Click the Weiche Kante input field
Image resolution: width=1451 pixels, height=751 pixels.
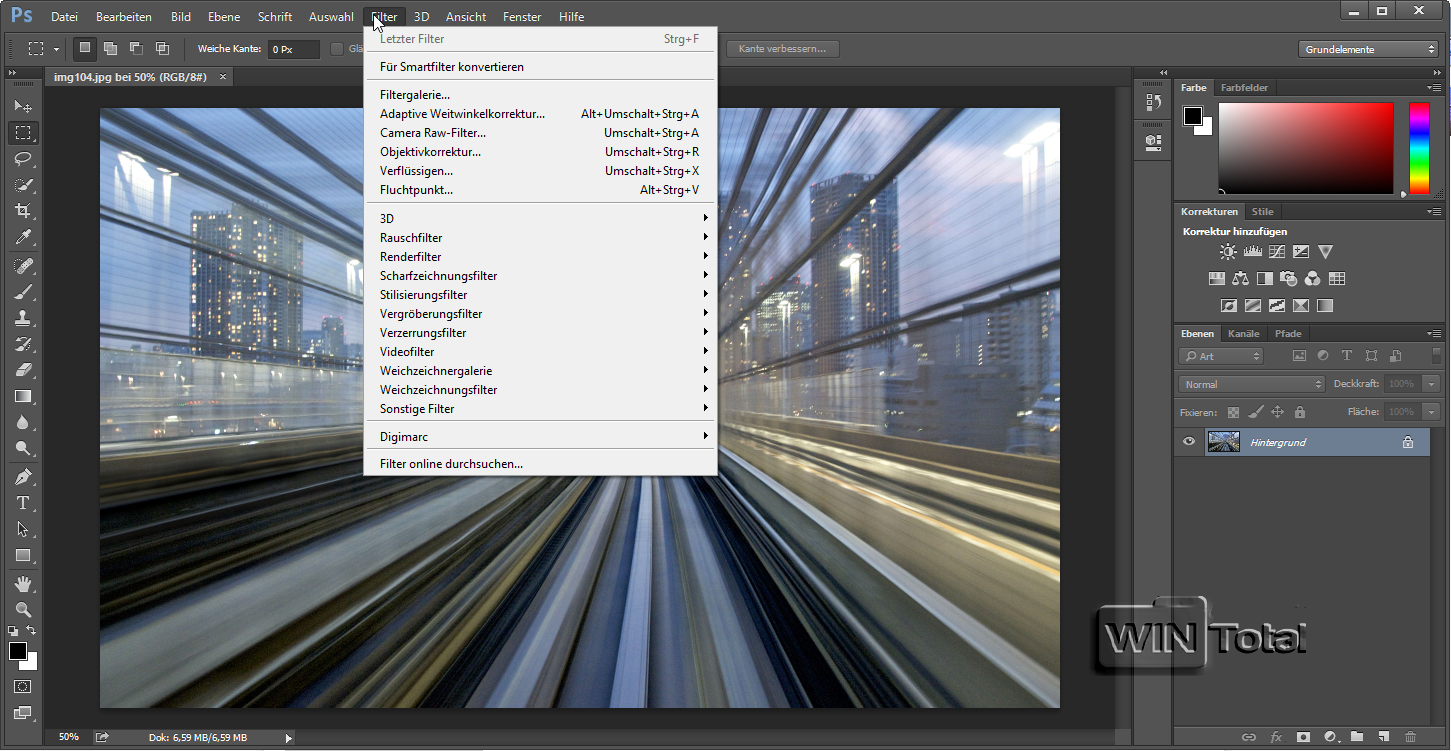point(293,49)
